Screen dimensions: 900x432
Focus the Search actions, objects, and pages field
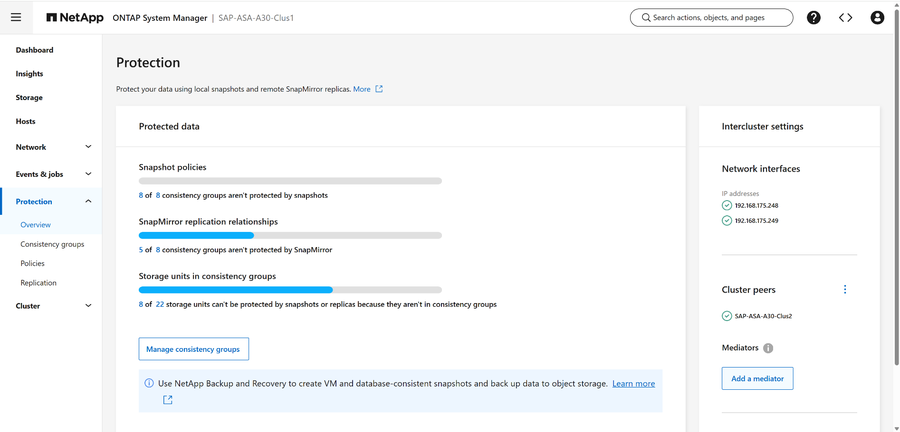[711, 18]
